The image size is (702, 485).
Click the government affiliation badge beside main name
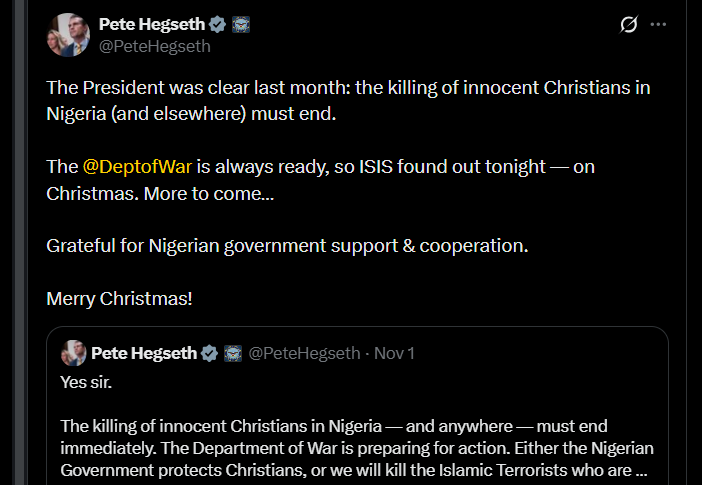pos(240,24)
